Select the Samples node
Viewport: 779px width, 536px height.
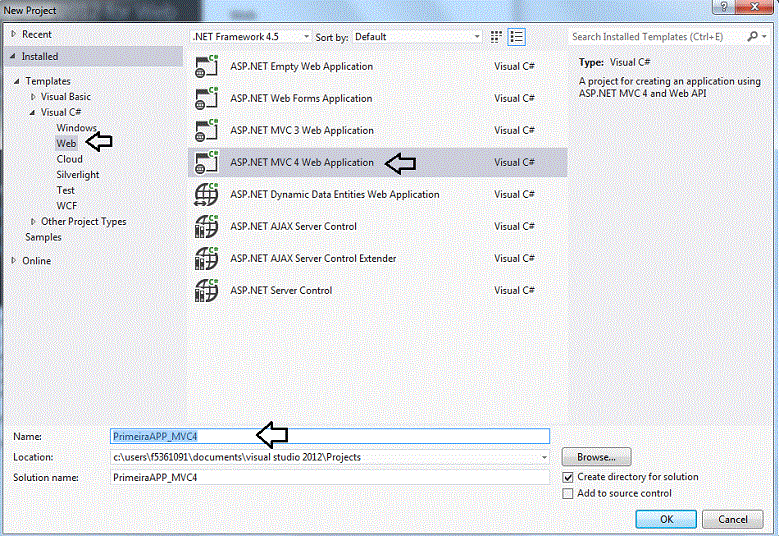click(x=43, y=237)
